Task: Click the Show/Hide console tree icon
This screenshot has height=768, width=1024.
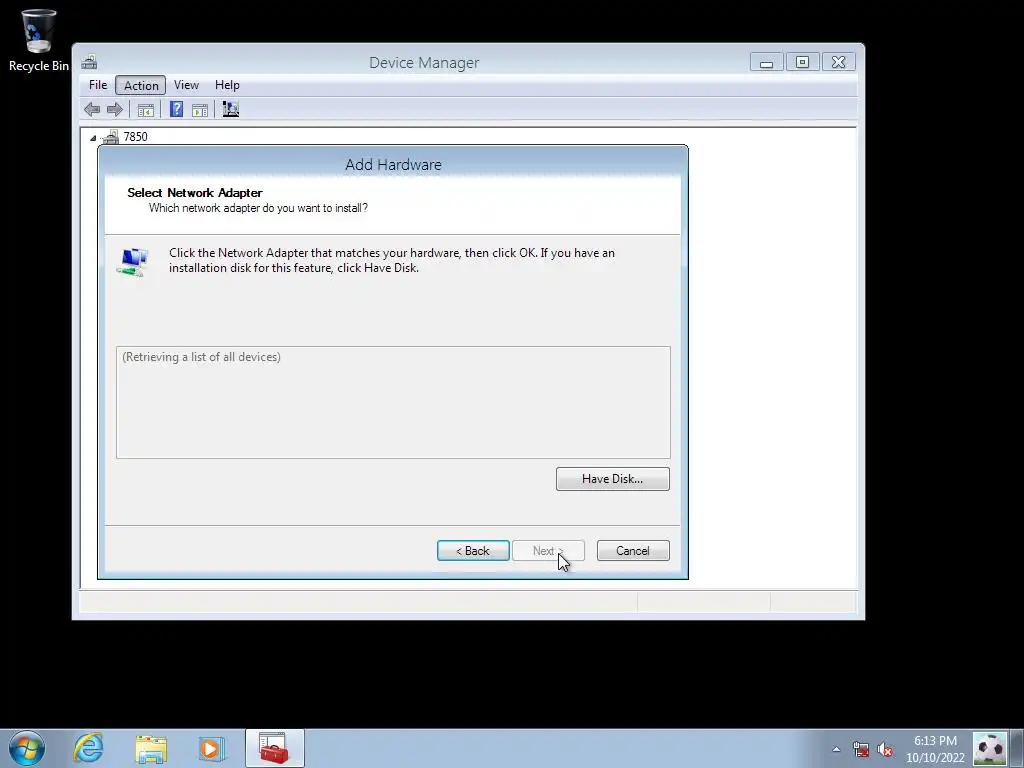Action: click(x=146, y=110)
